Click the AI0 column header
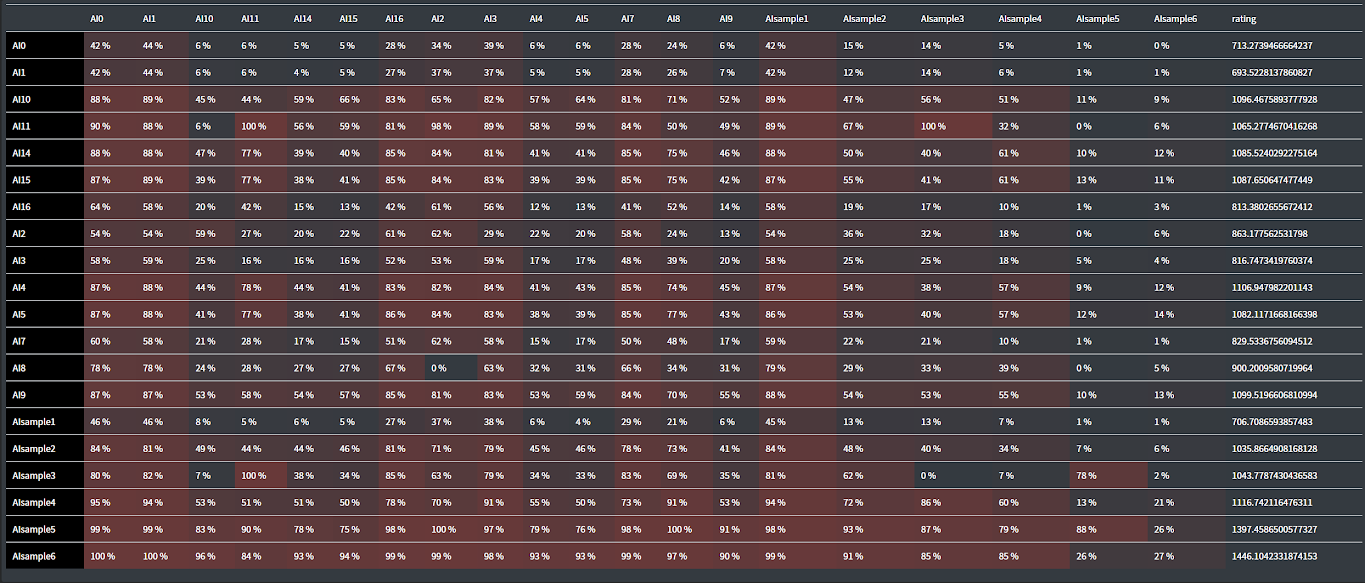 pos(96,19)
